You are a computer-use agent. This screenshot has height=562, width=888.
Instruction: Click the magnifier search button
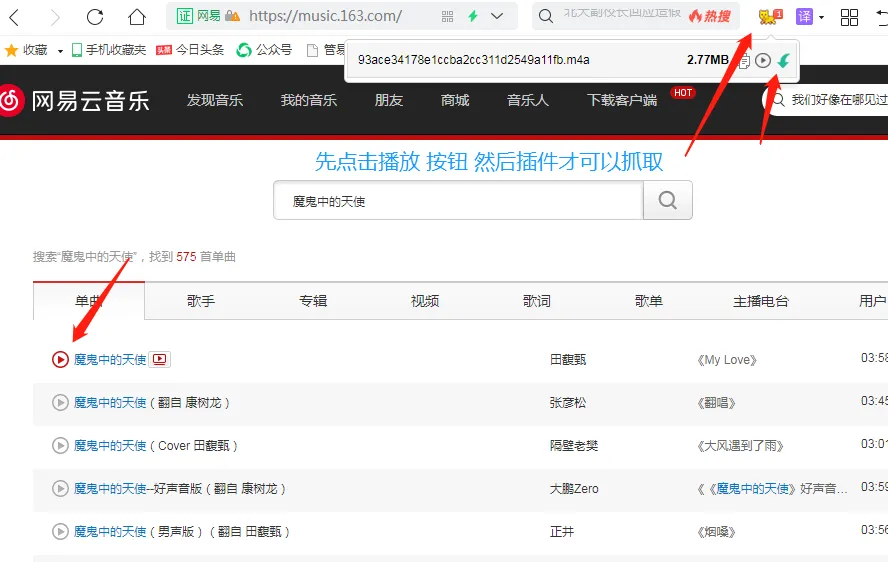coord(668,200)
